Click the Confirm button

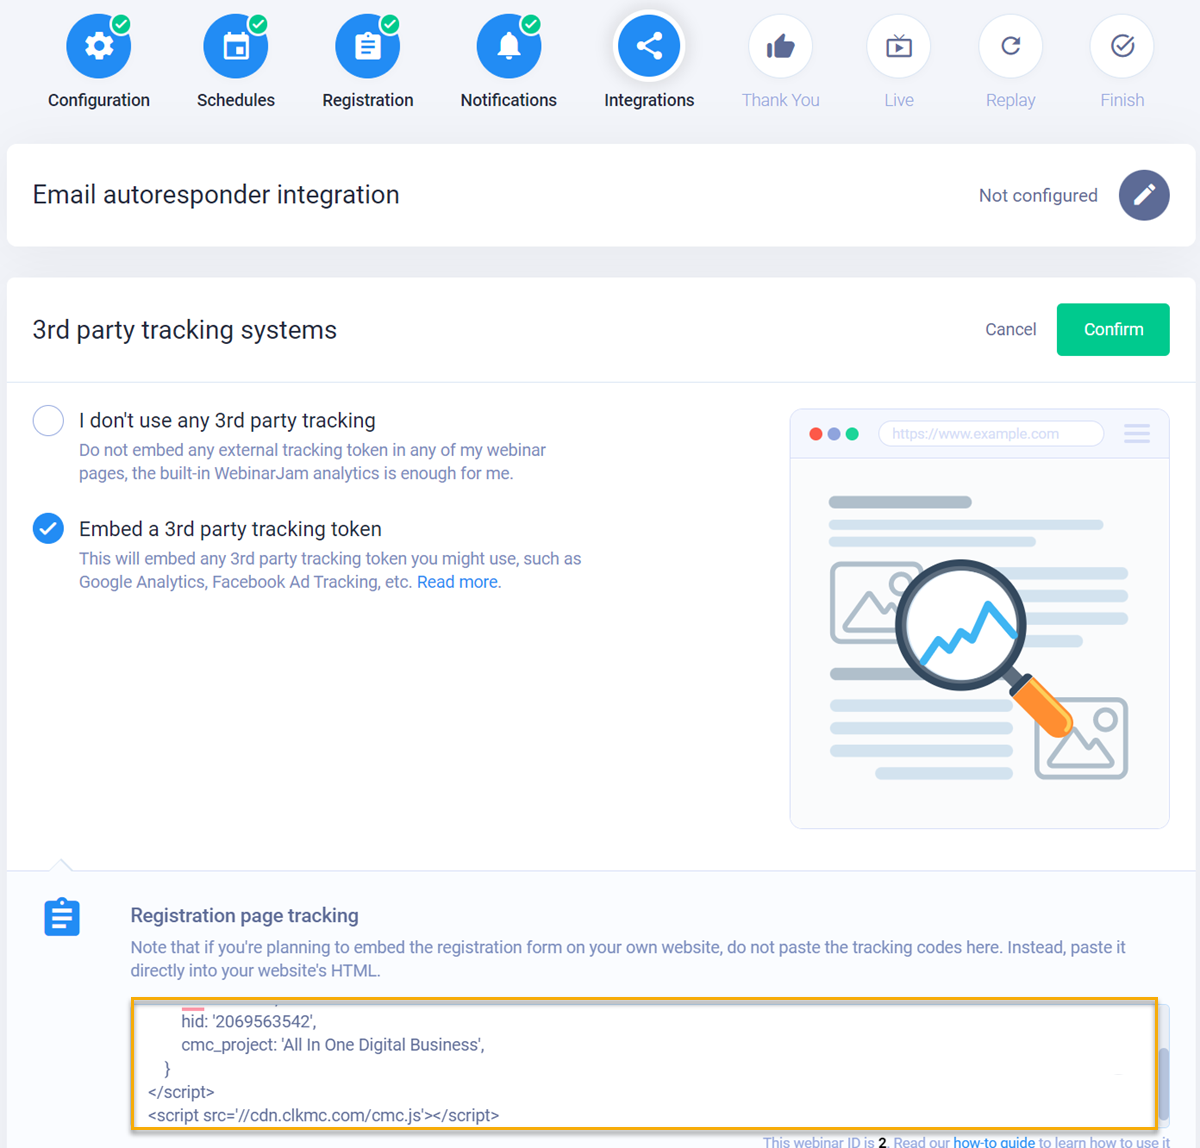(1112, 330)
